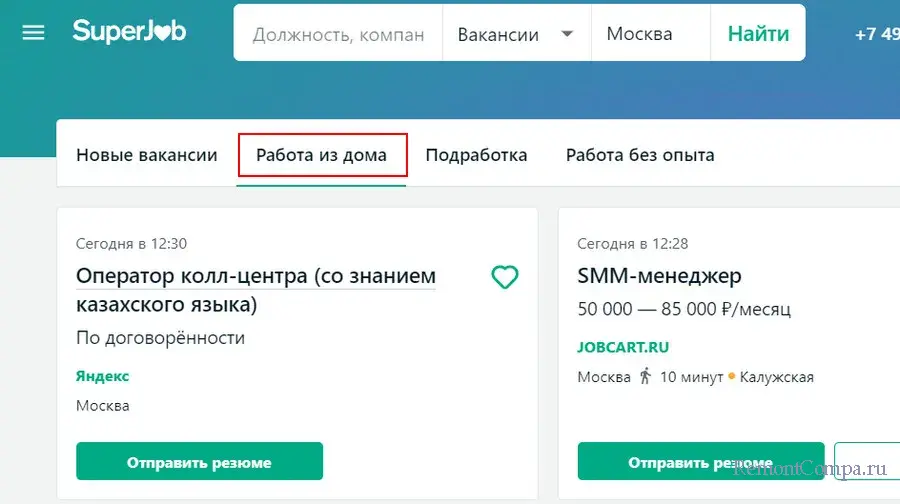
Task: Send resume for call-center operator vacancy
Action: tap(199, 462)
